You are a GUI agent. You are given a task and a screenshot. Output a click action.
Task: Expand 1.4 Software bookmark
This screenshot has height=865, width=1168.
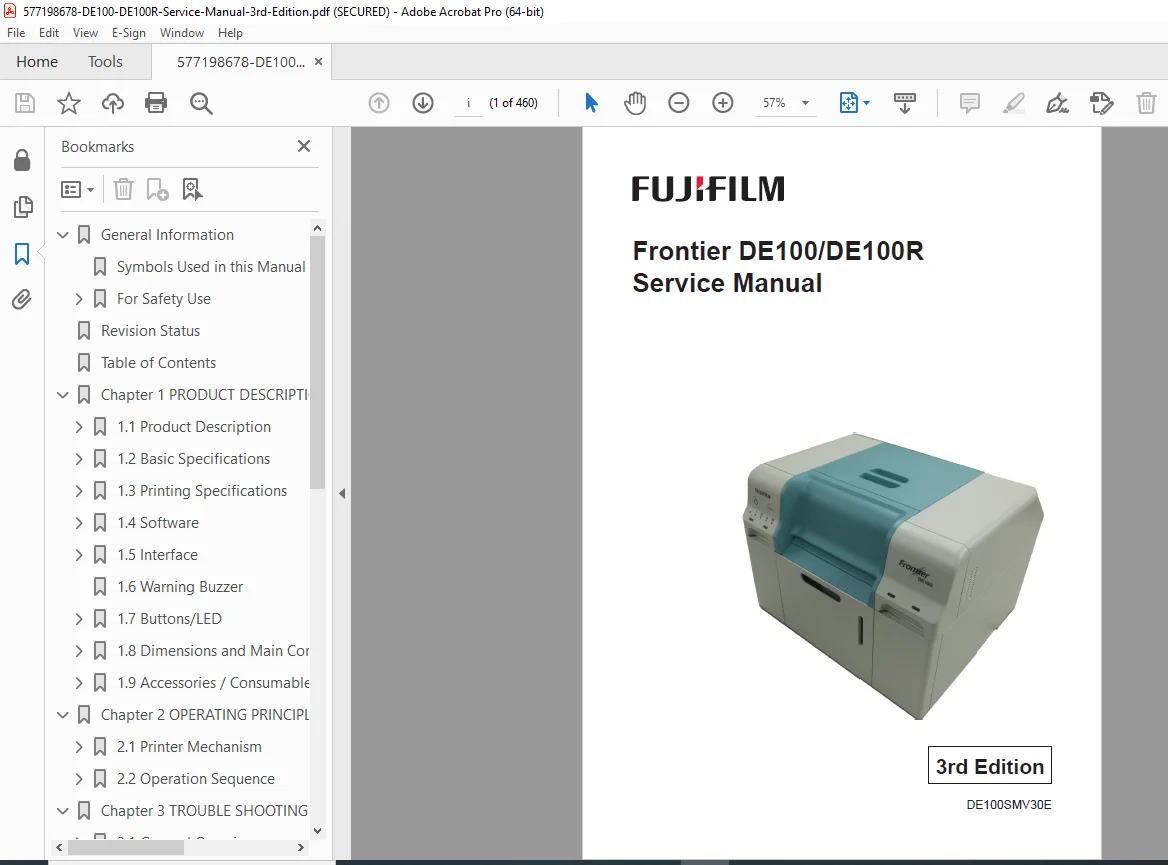pyautogui.click(x=79, y=523)
